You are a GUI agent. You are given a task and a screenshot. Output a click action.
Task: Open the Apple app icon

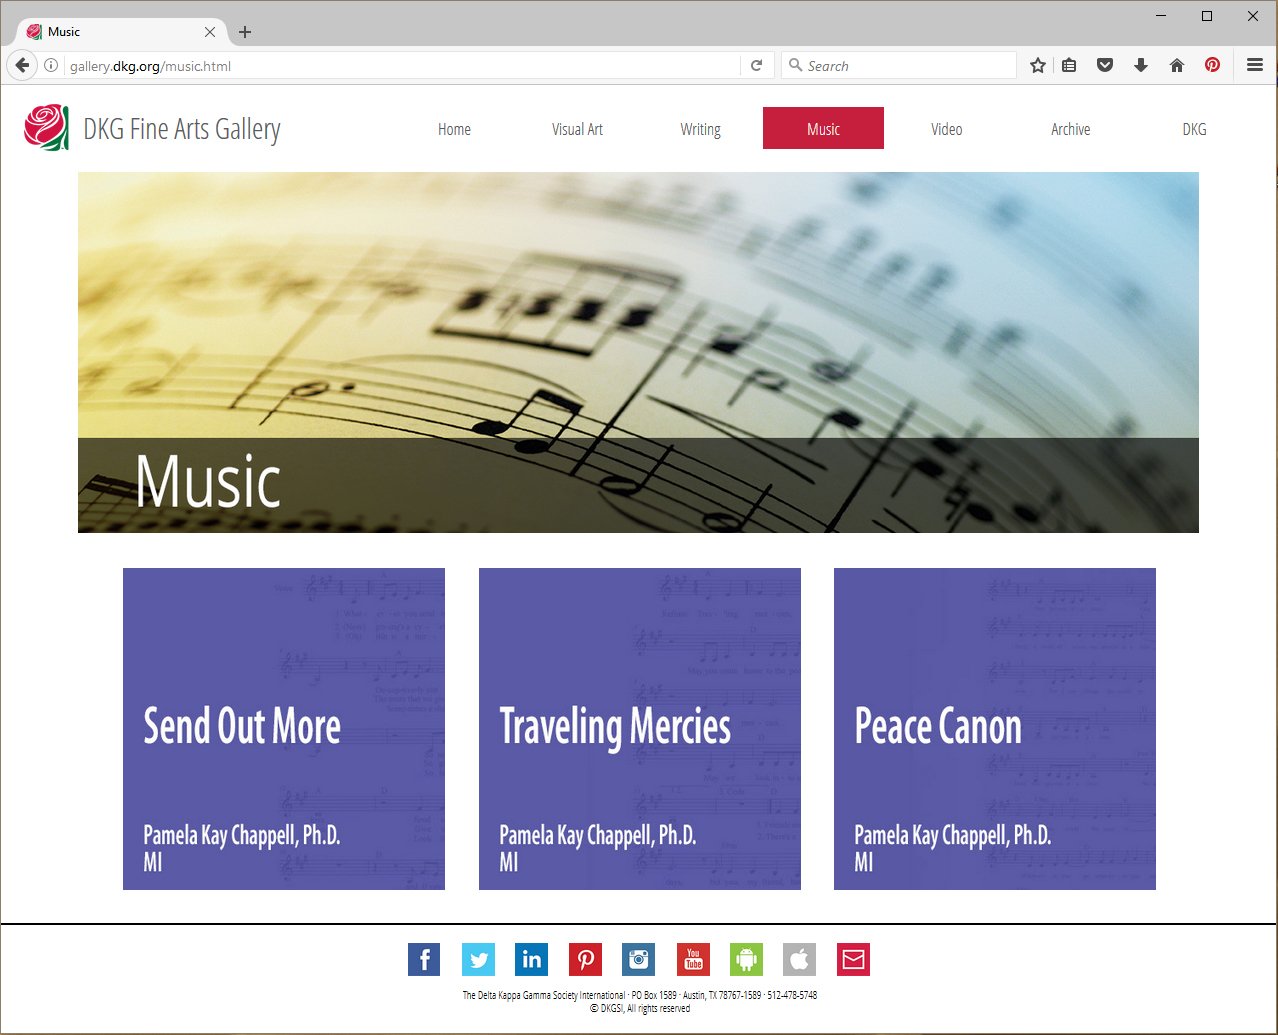[799, 959]
